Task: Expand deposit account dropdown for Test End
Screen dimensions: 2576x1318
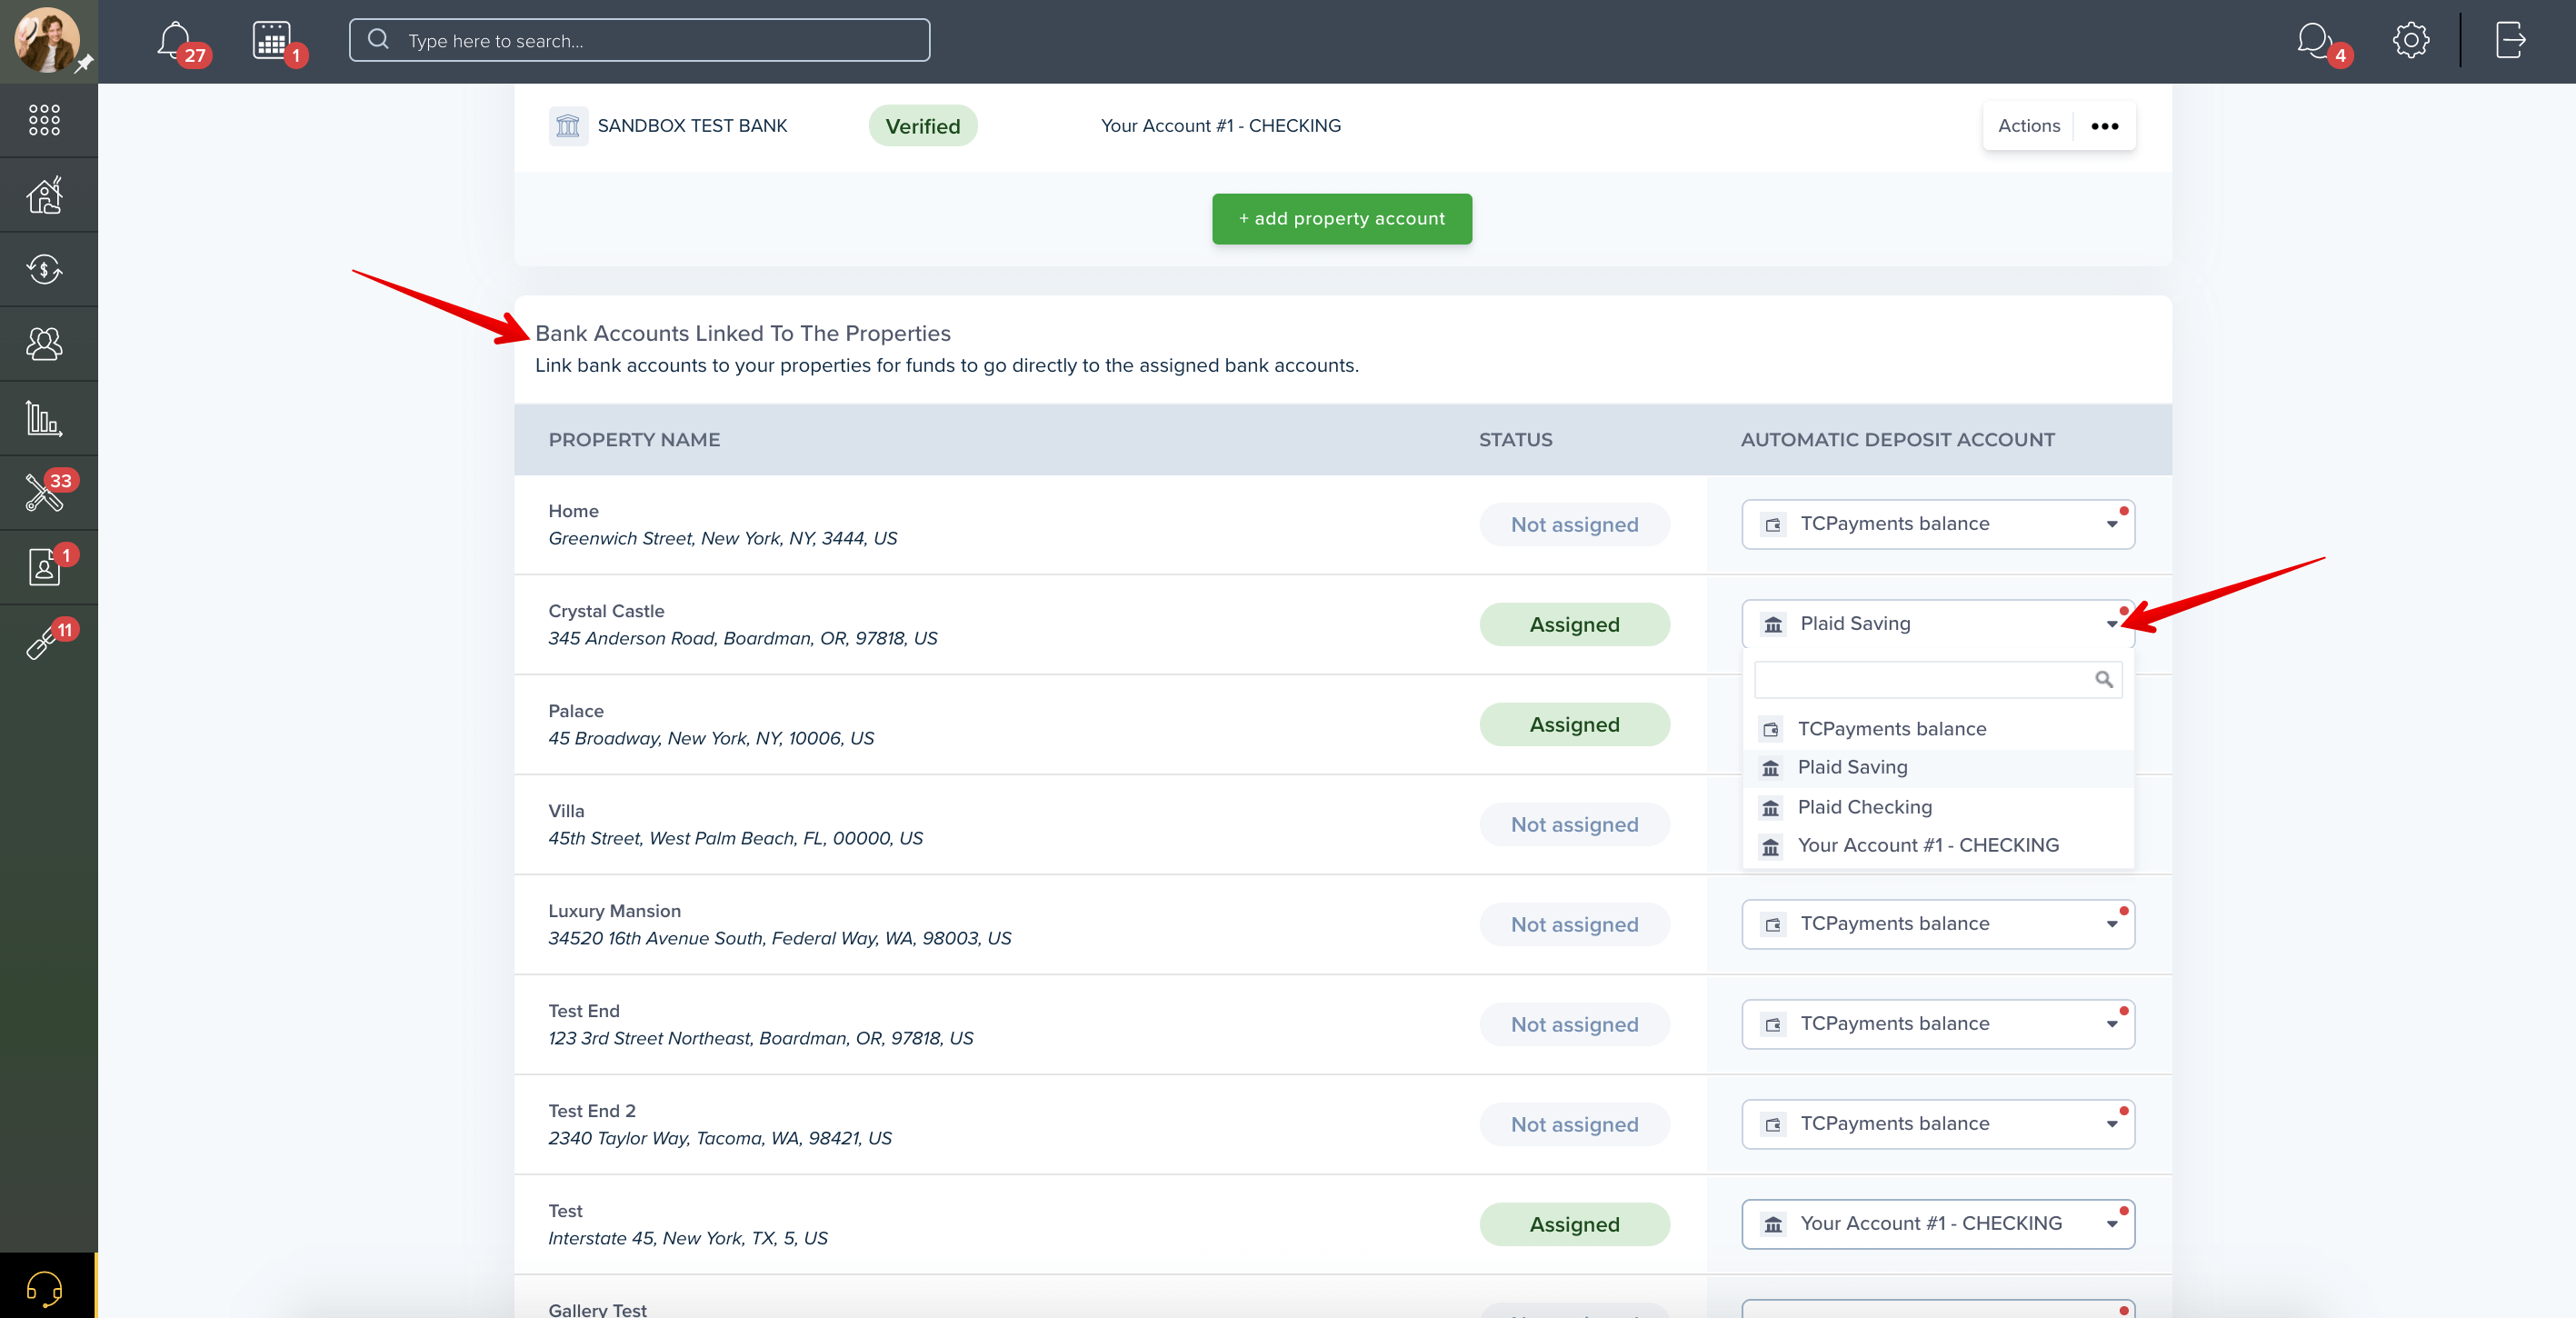Action: click(1938, 1024)
